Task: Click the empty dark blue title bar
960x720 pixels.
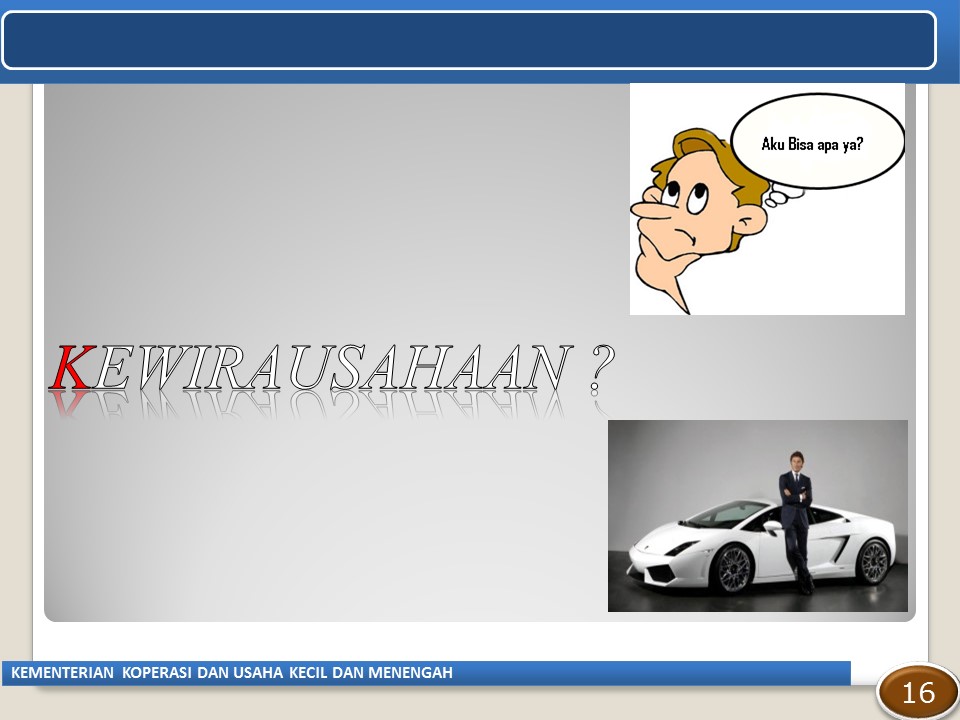Action: (469, 40)
